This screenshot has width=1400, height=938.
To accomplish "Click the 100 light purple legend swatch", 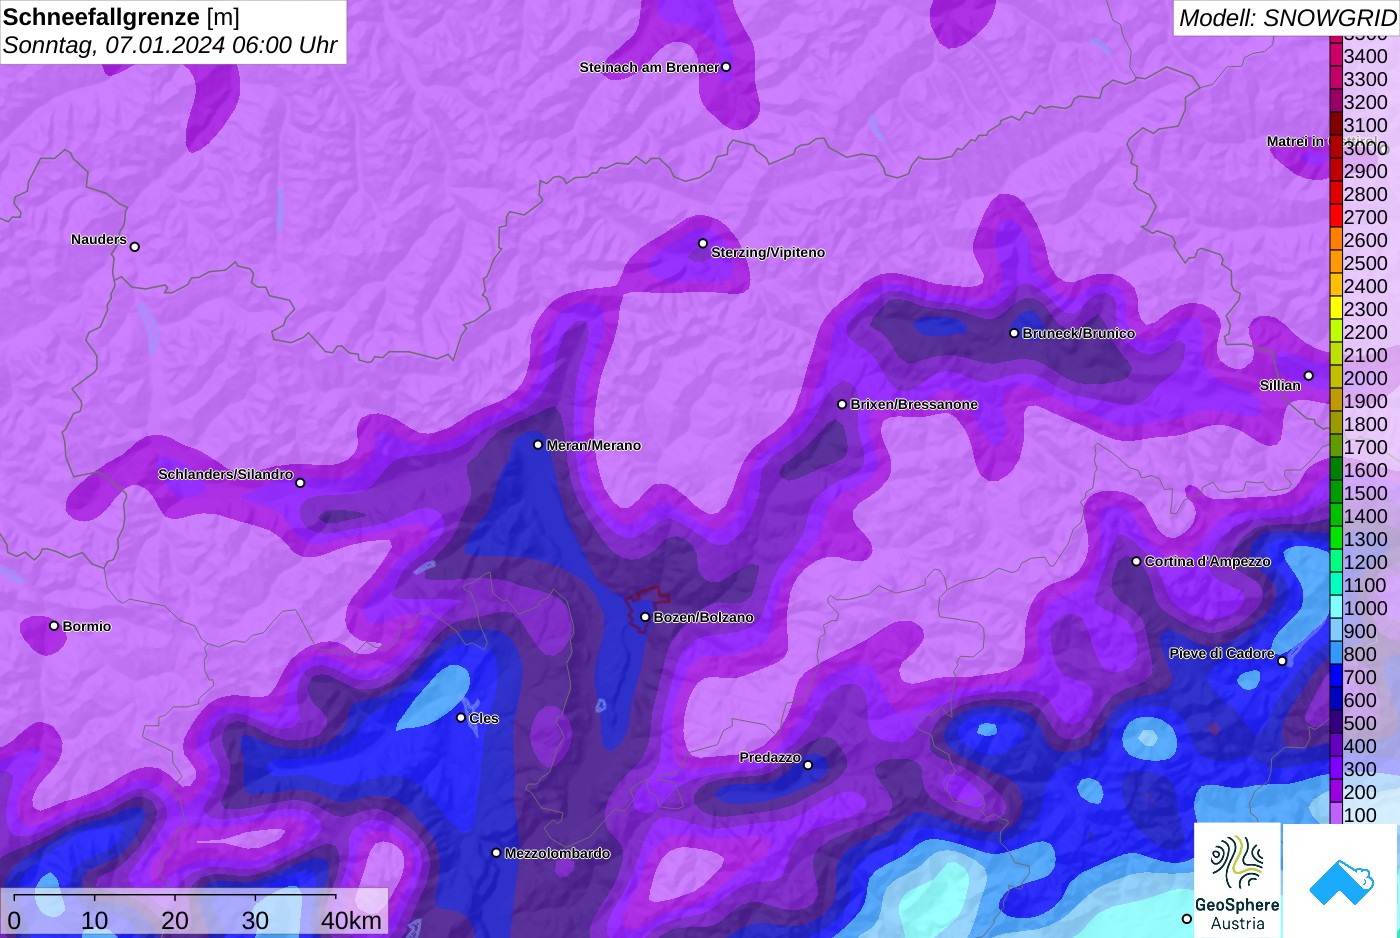I will tap(1336, 815).
